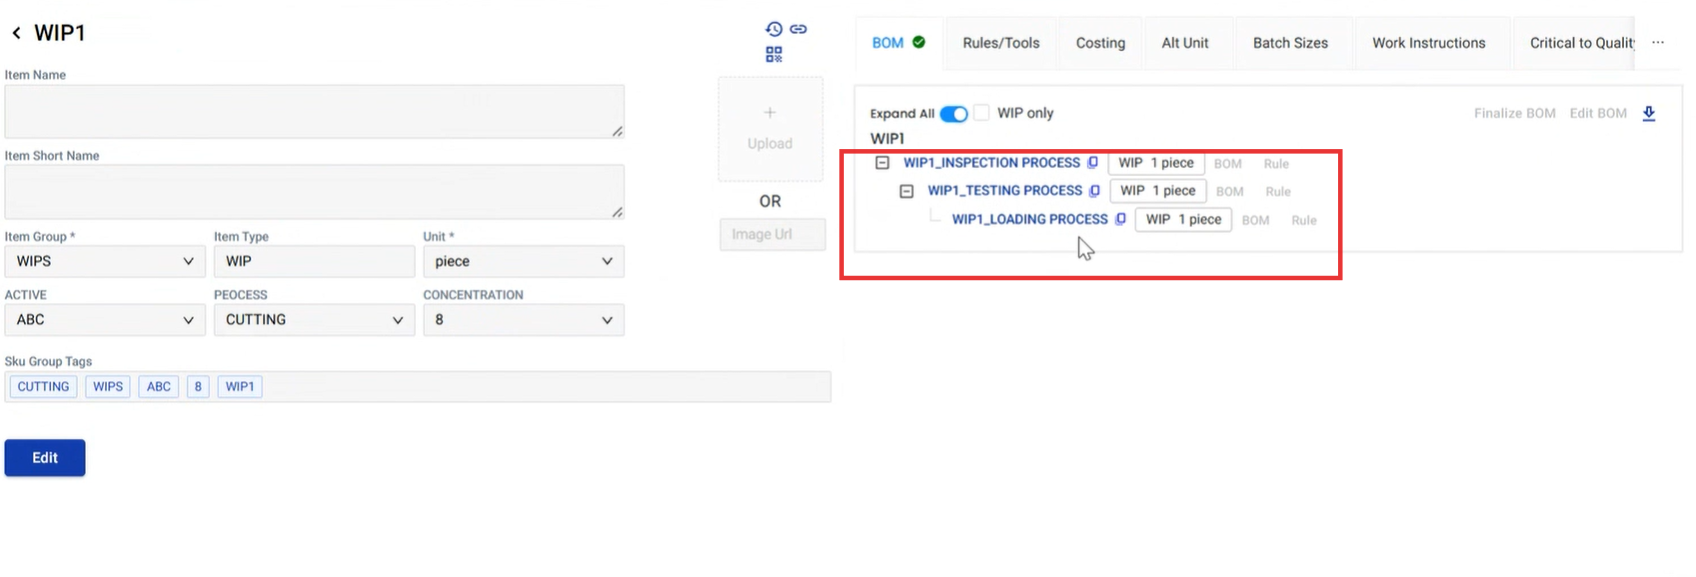Toggle the Expand All switch
1696x577 pixels.
(x=954, y=113)
